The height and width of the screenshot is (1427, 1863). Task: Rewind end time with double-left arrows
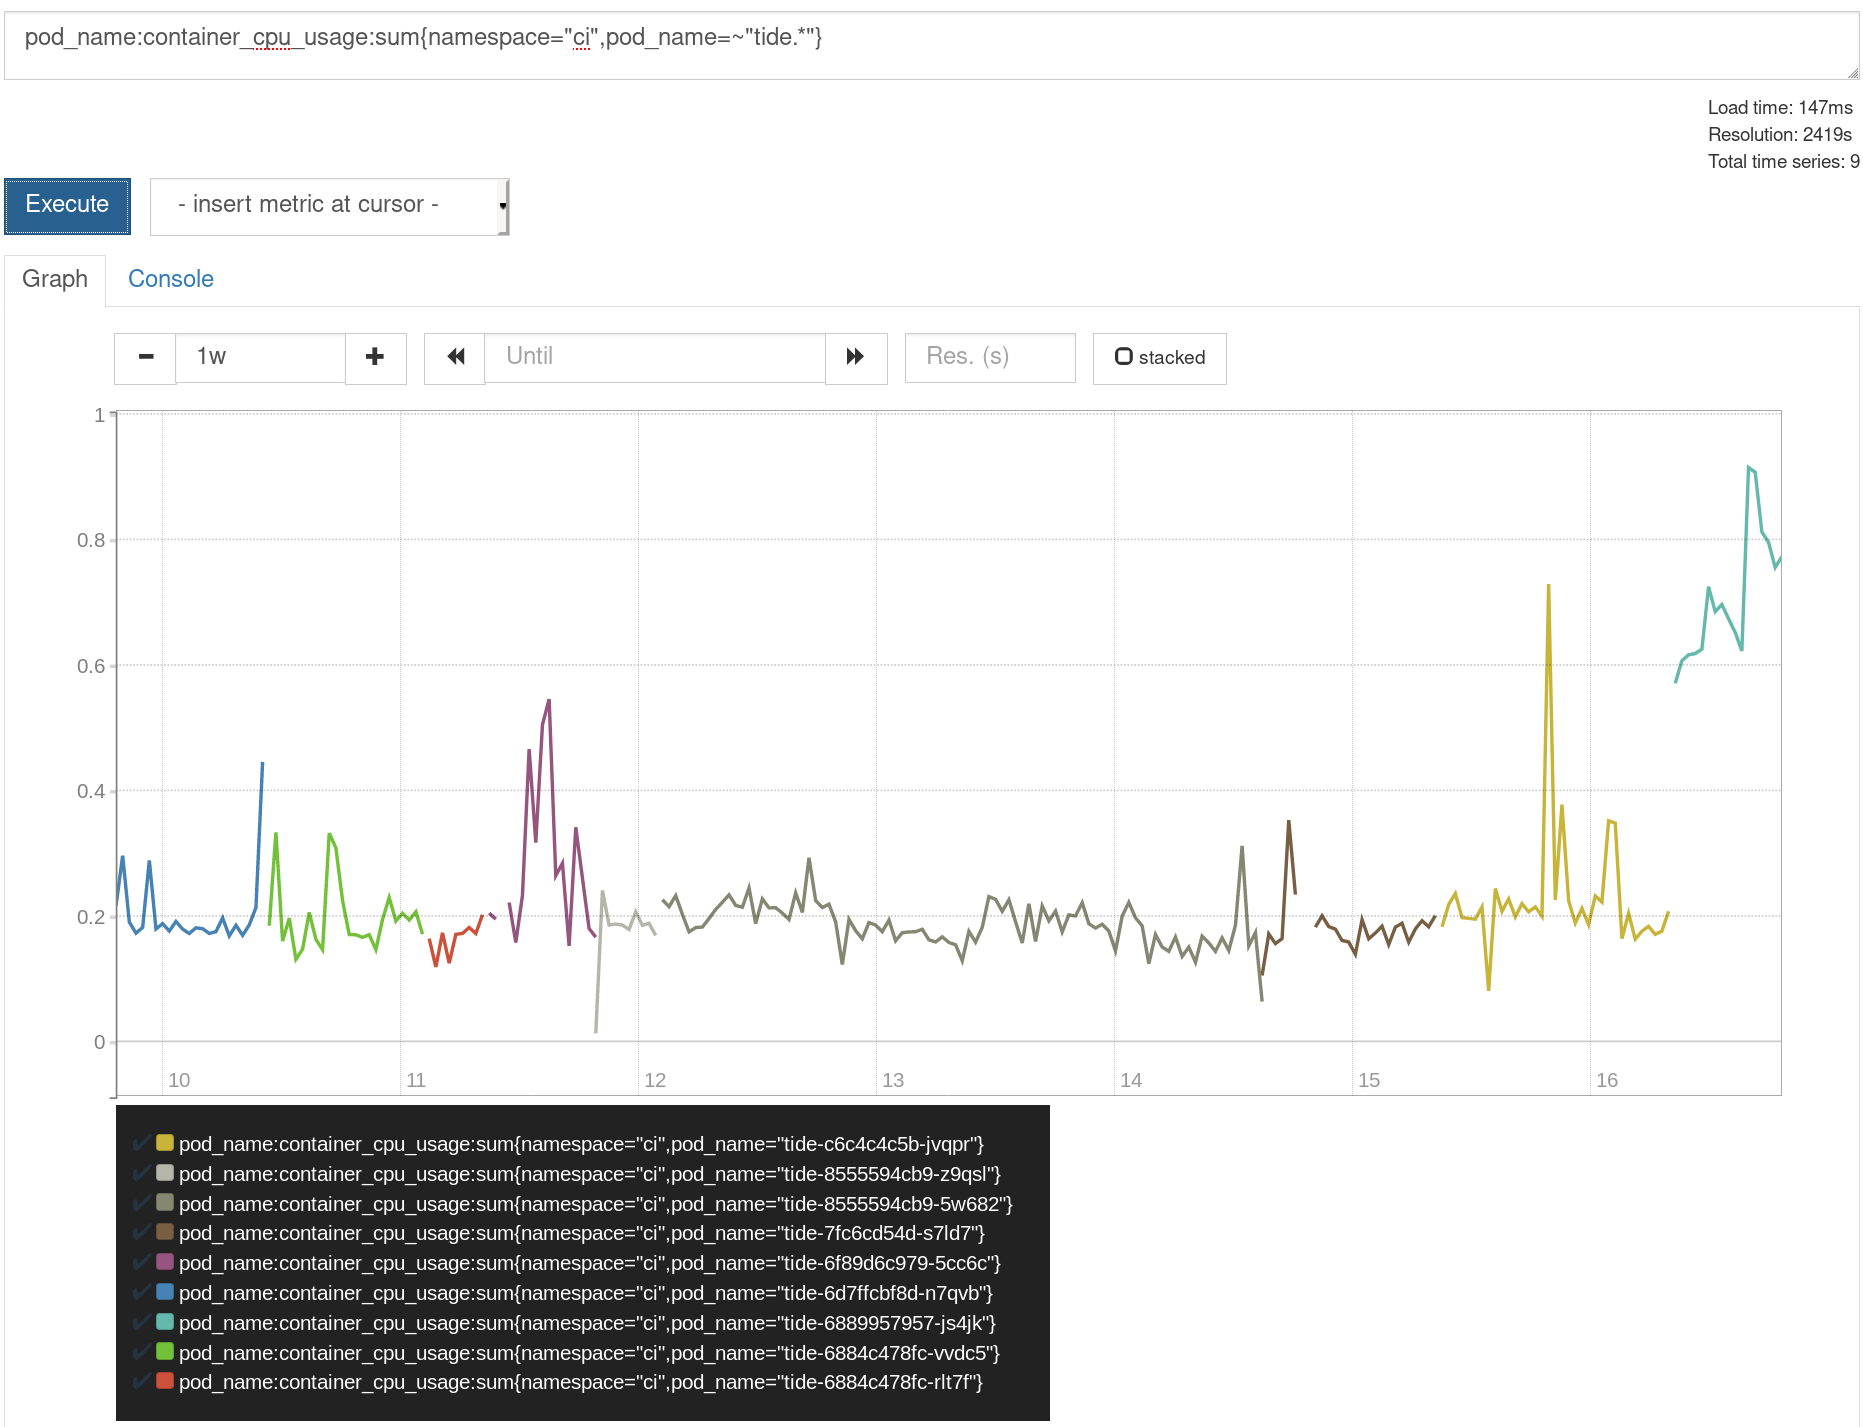pyautogui.click(x=455, y=358)
